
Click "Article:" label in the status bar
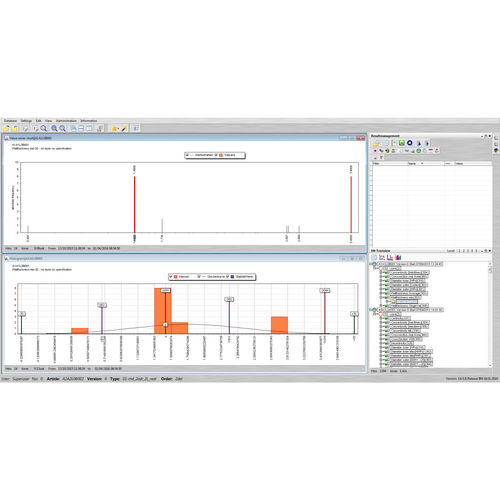53,379
